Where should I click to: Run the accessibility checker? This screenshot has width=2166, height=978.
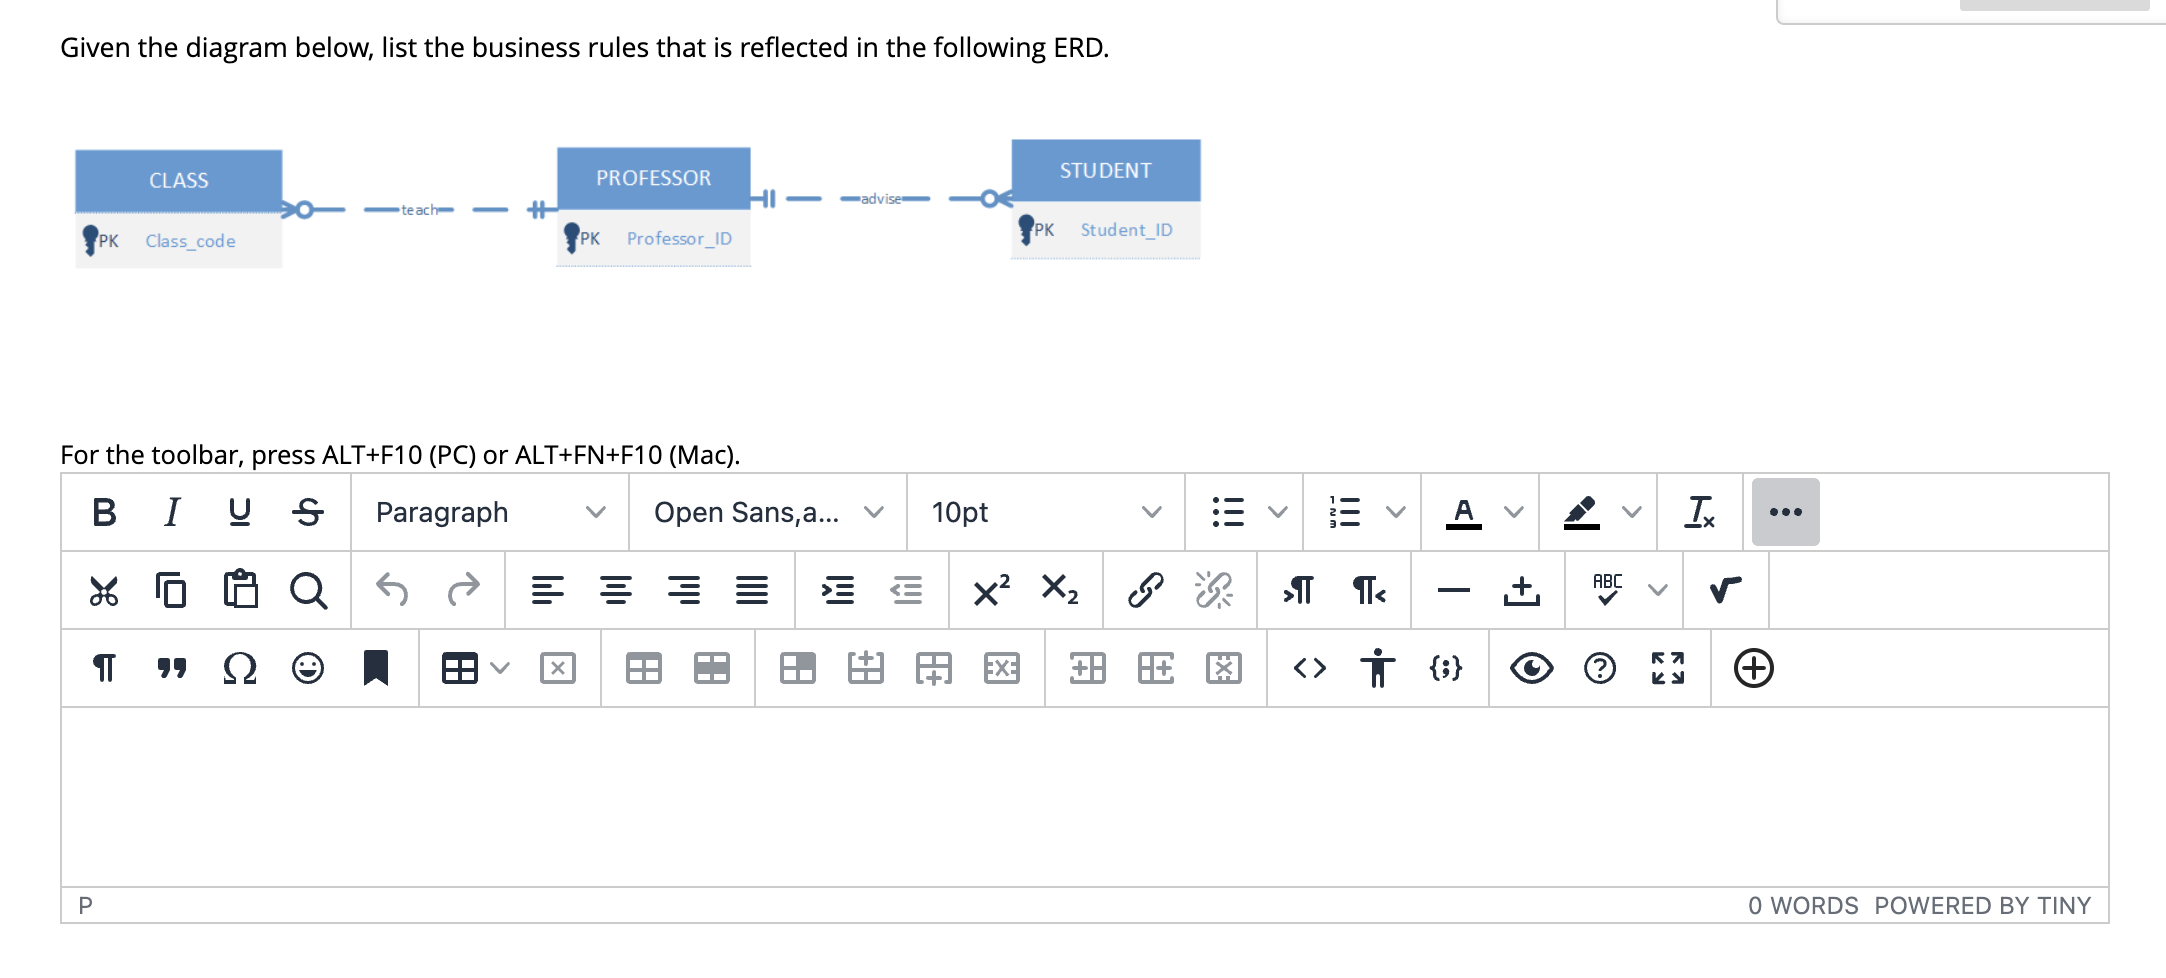[x=1379, y=668]
